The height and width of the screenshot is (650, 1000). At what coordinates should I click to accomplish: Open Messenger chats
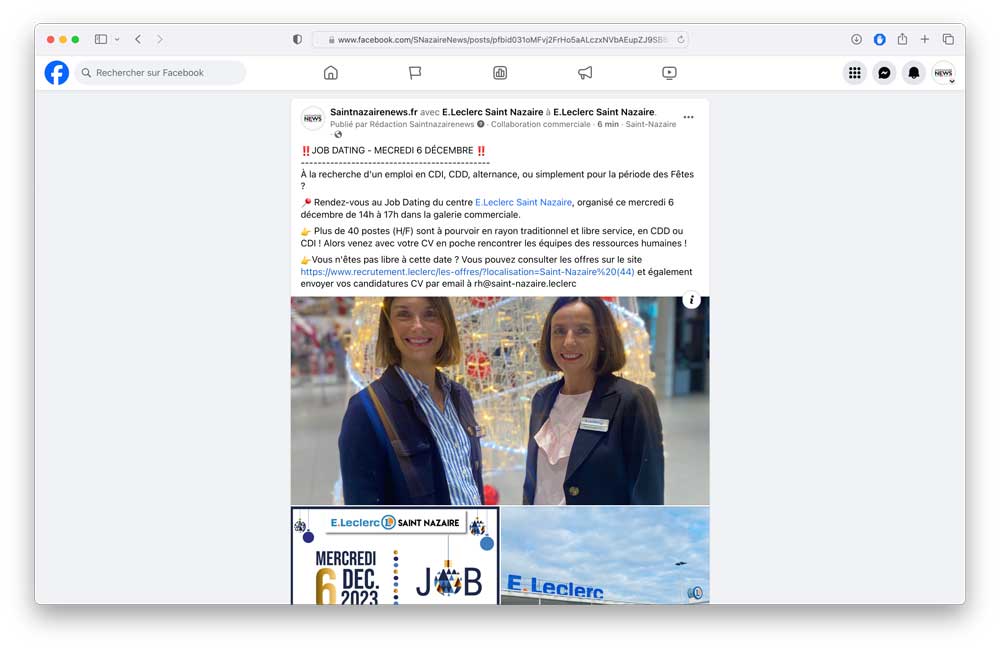click(884, 73)
